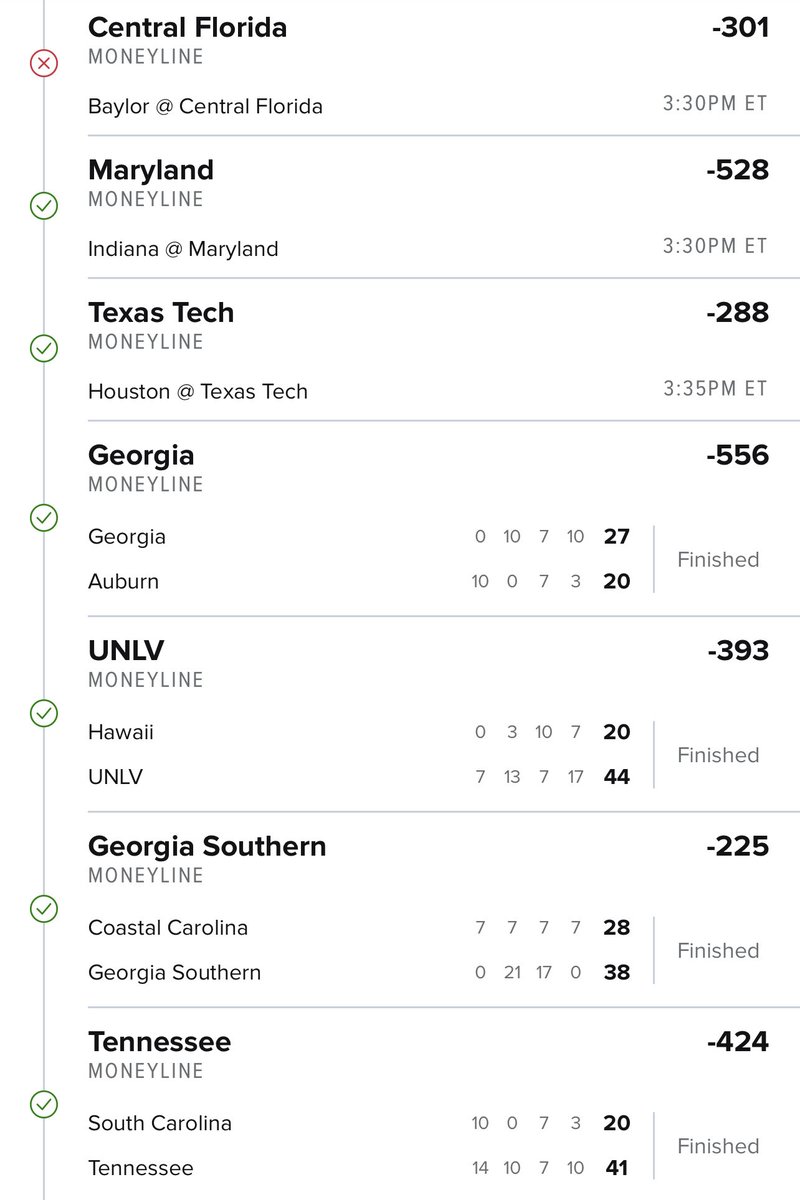This screenshot has height=1200, width=800.
Task: Open the Indiana @ Maryland matchup
Action: [183, 249]
